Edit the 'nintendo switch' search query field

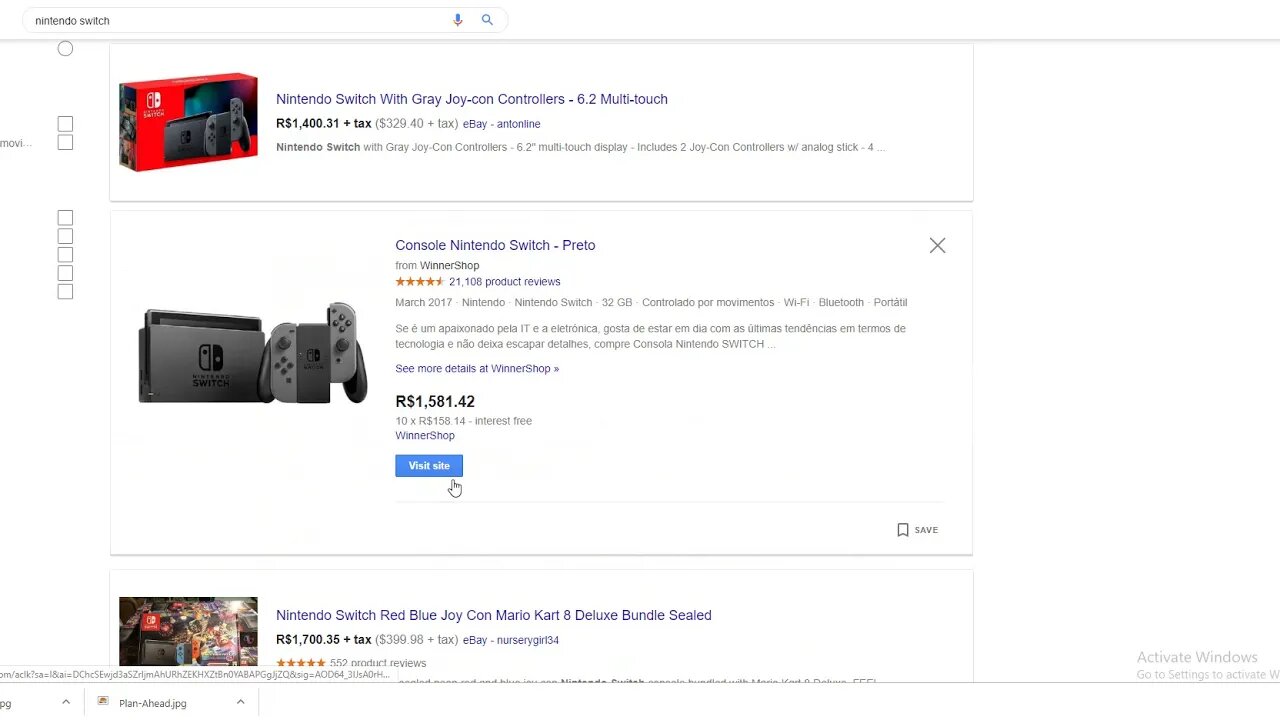coord(235,20)
